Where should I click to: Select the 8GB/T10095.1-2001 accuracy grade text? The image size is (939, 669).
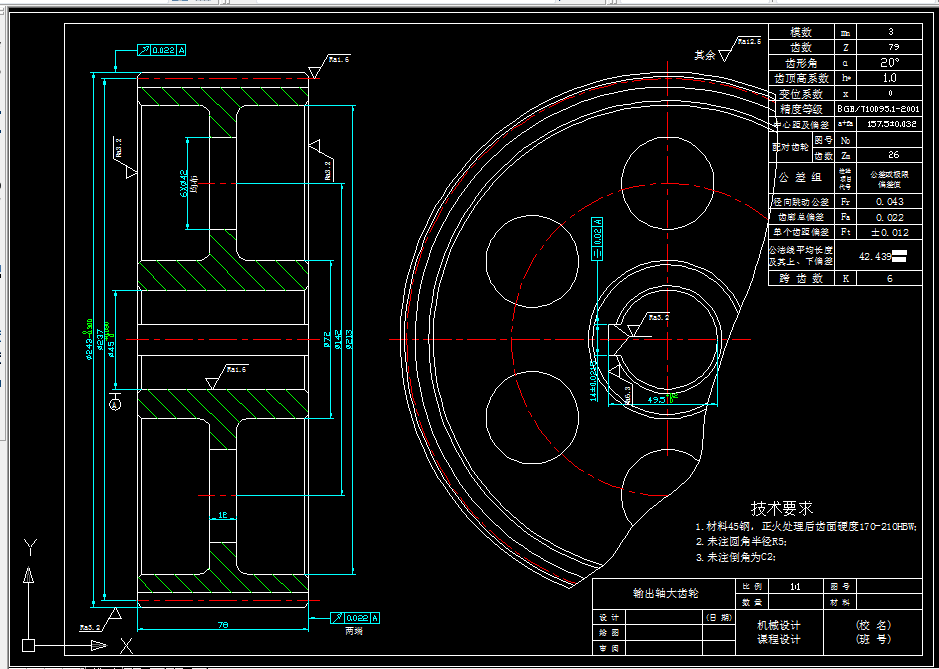pos(878,110)
